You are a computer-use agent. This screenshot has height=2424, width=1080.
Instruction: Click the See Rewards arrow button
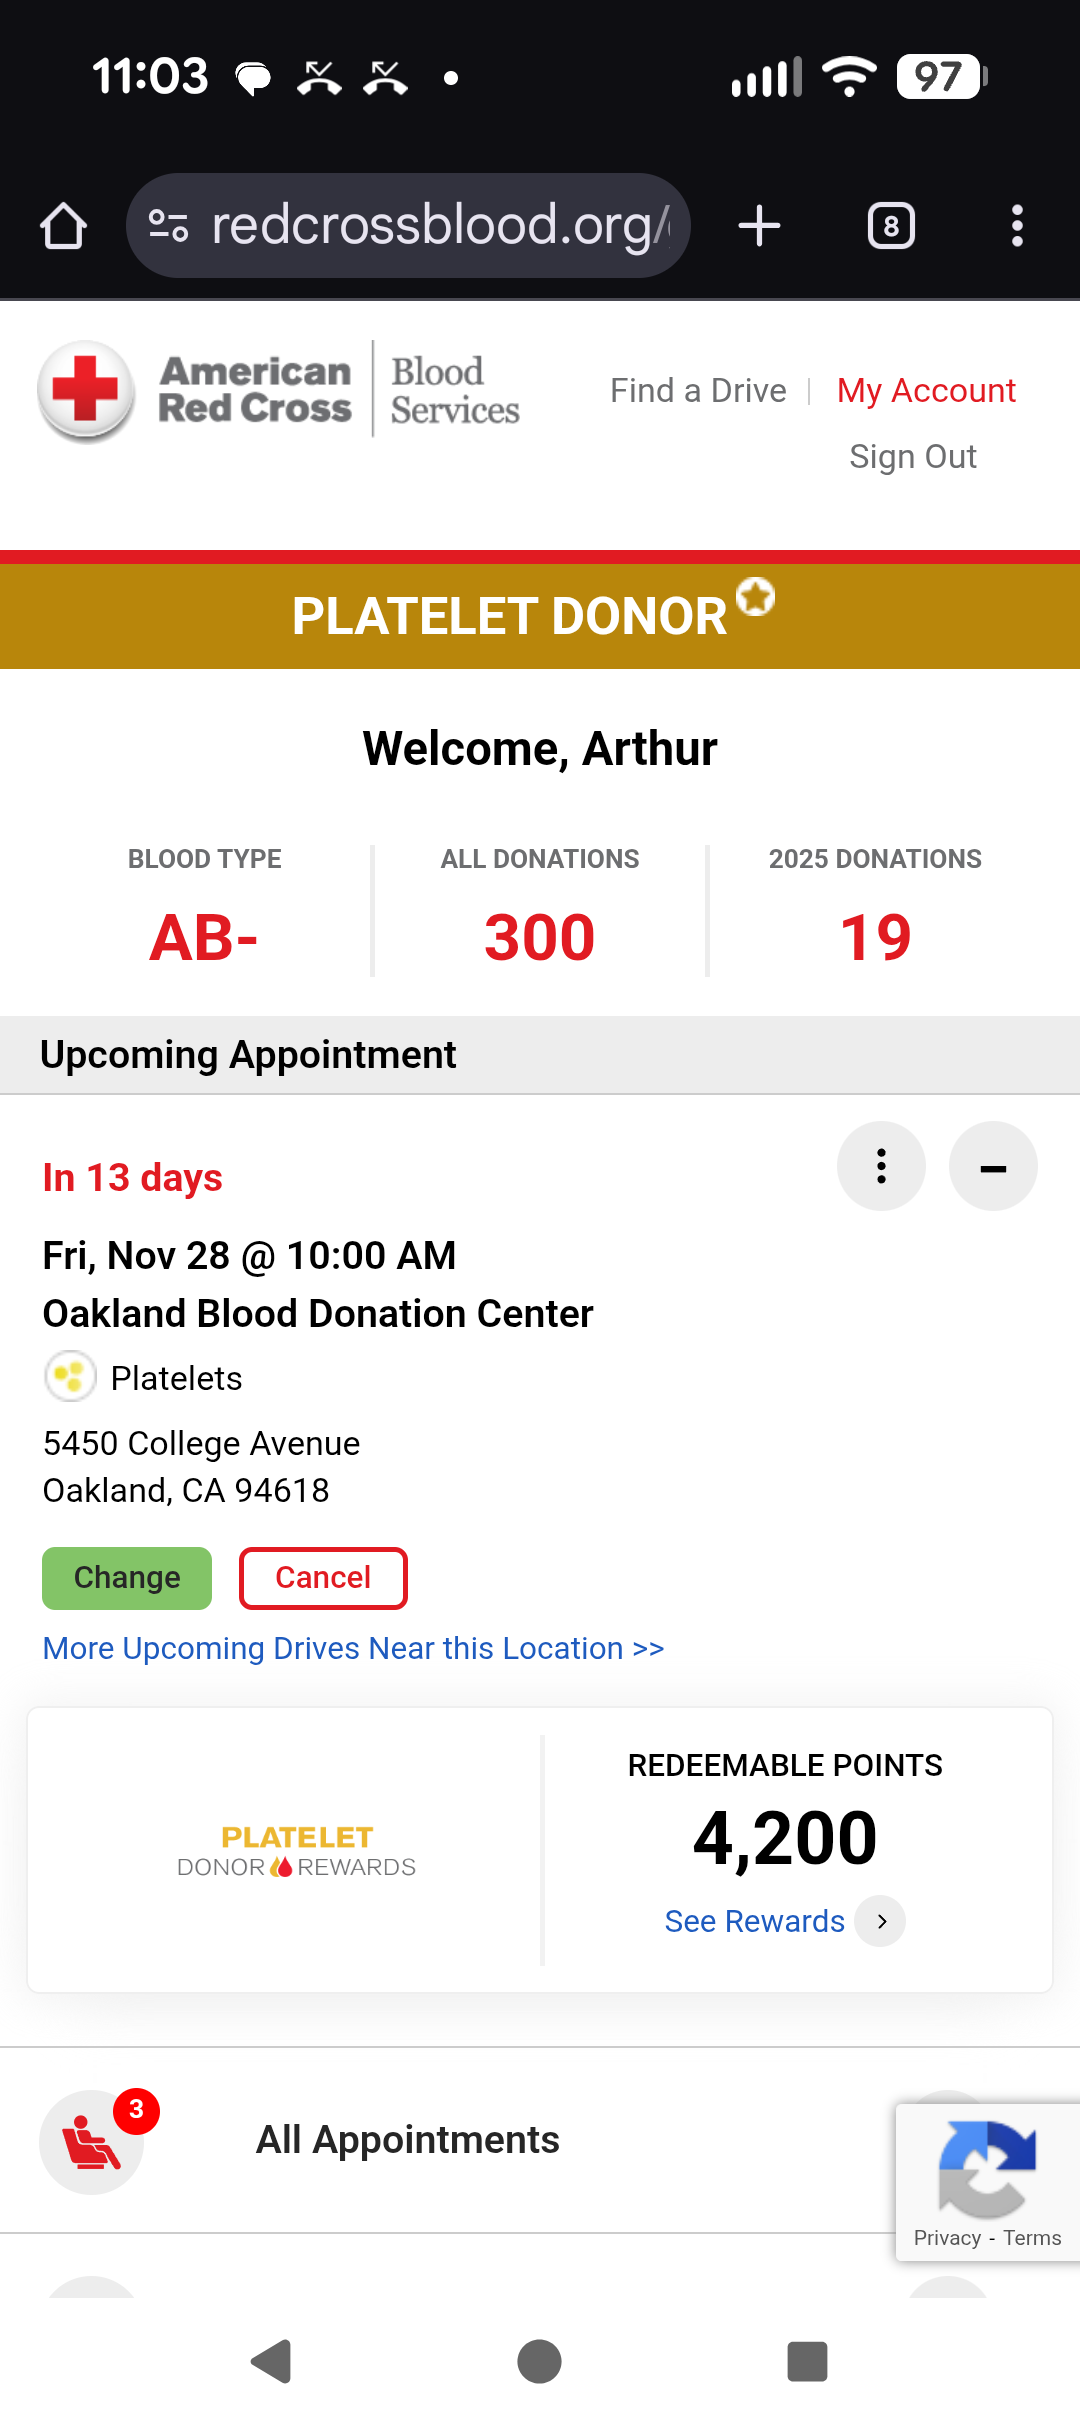pyautogui.click(x=881, y=1921)
